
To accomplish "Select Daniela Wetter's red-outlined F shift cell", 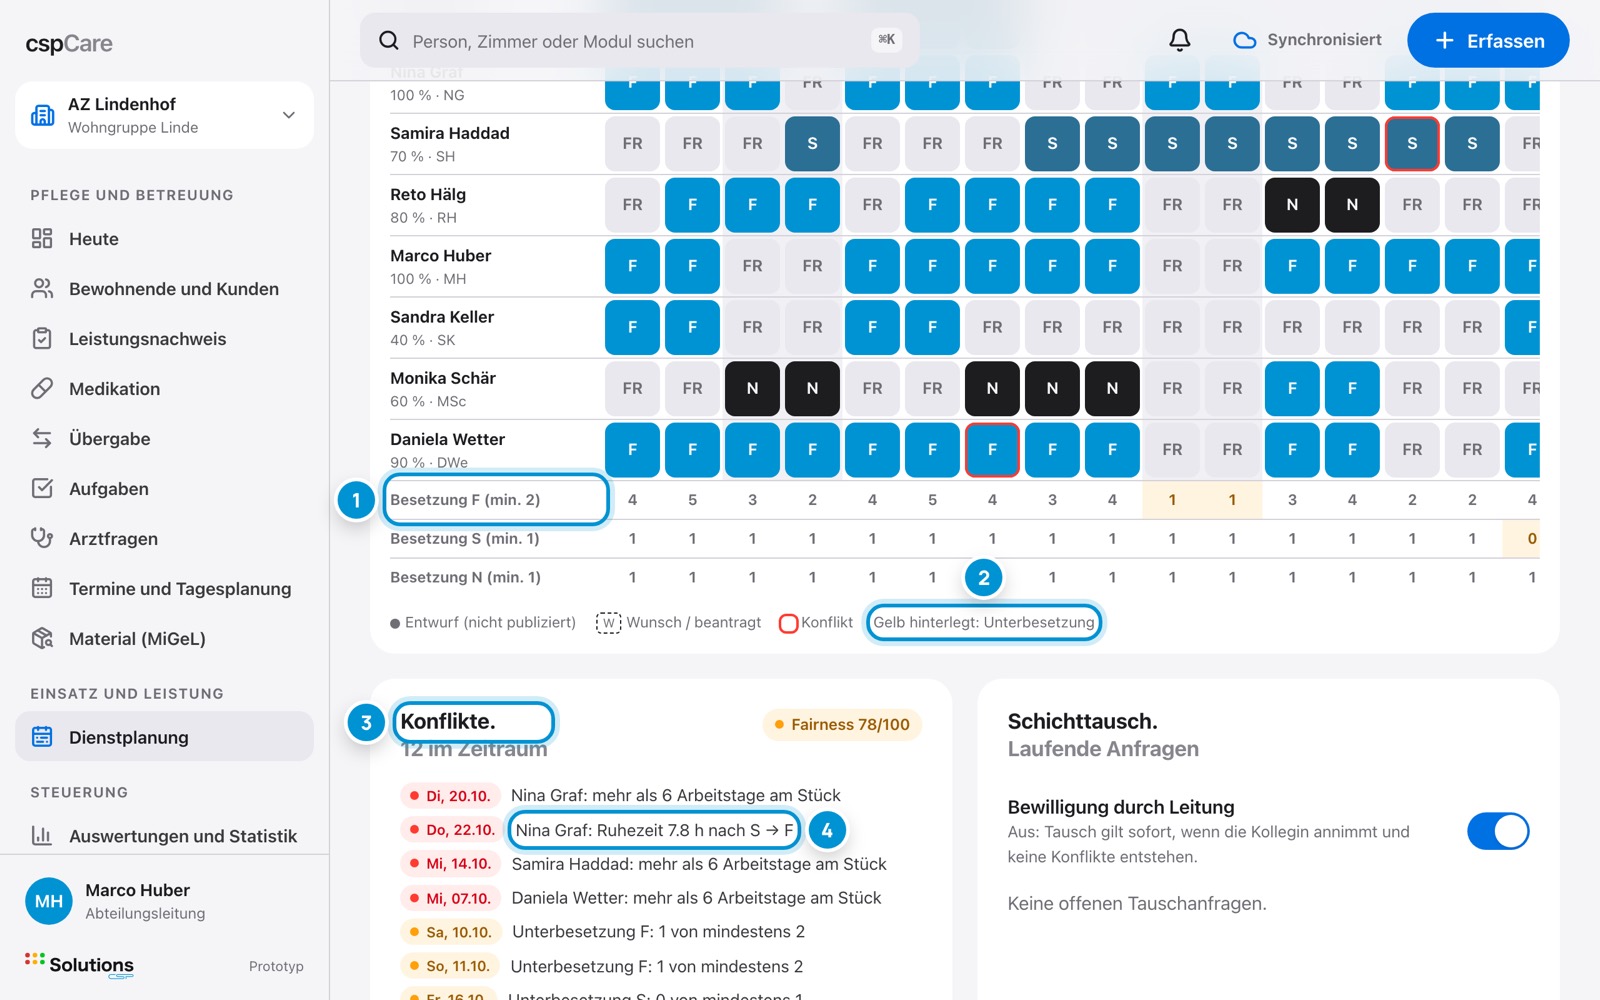I will 992,449.
